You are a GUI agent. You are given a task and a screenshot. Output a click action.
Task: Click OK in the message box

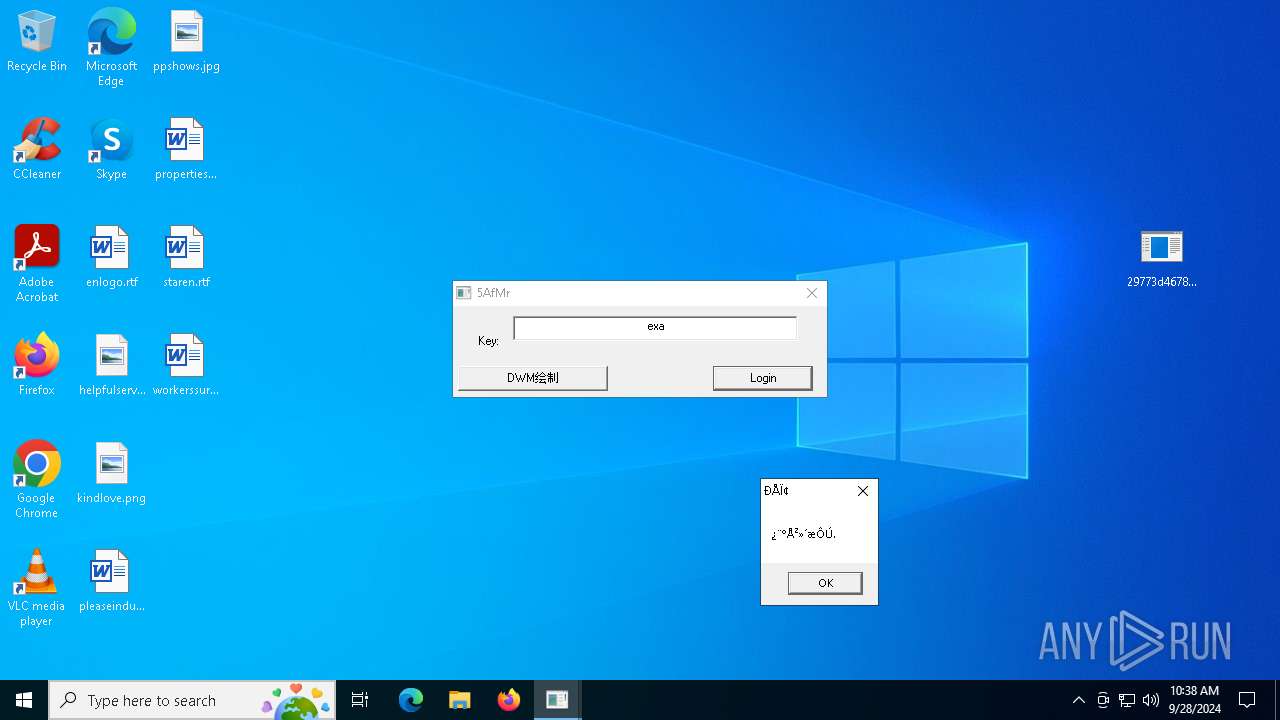[x=825, y=583]
